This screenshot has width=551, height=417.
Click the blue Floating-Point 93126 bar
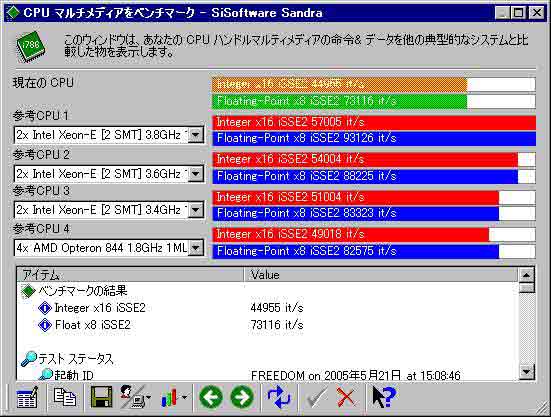point(374,138)
